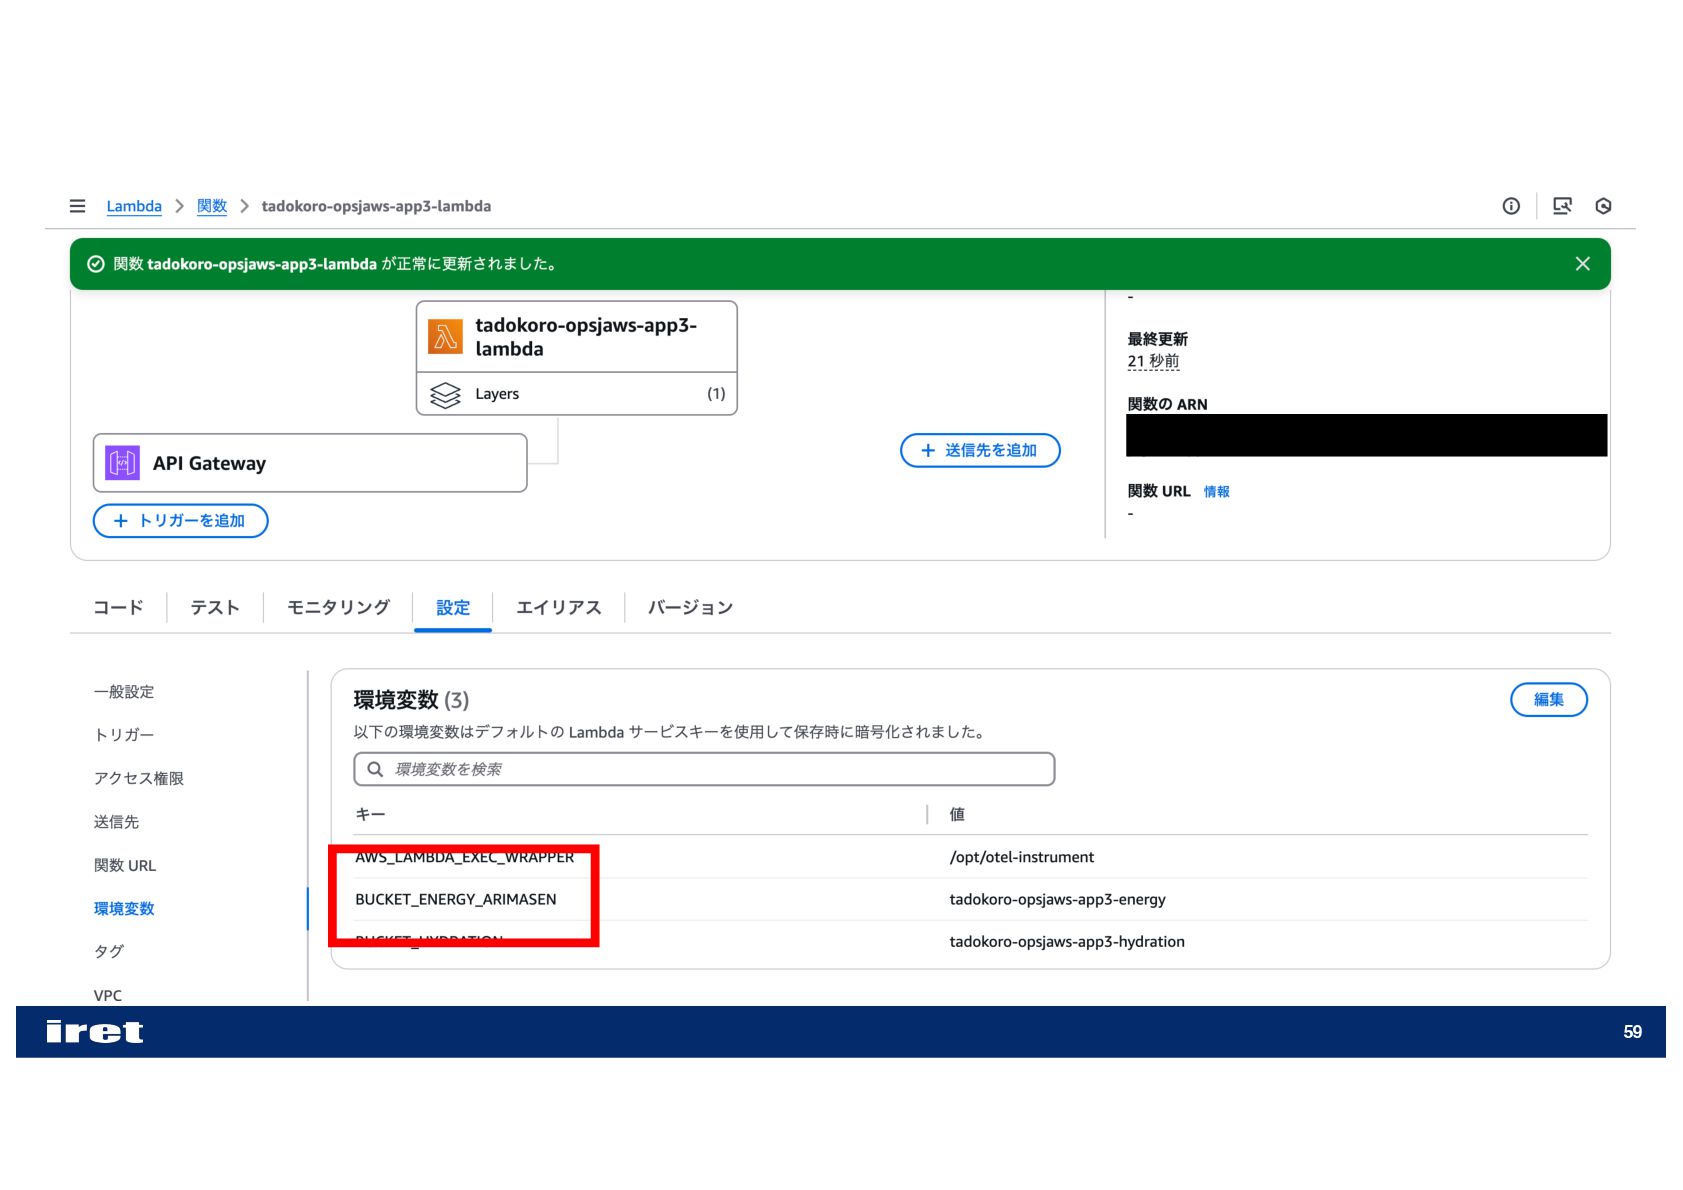Click the purple API Gateway icon
The height and width of the screenshot is (1190, 1683).
click(122, 463)
